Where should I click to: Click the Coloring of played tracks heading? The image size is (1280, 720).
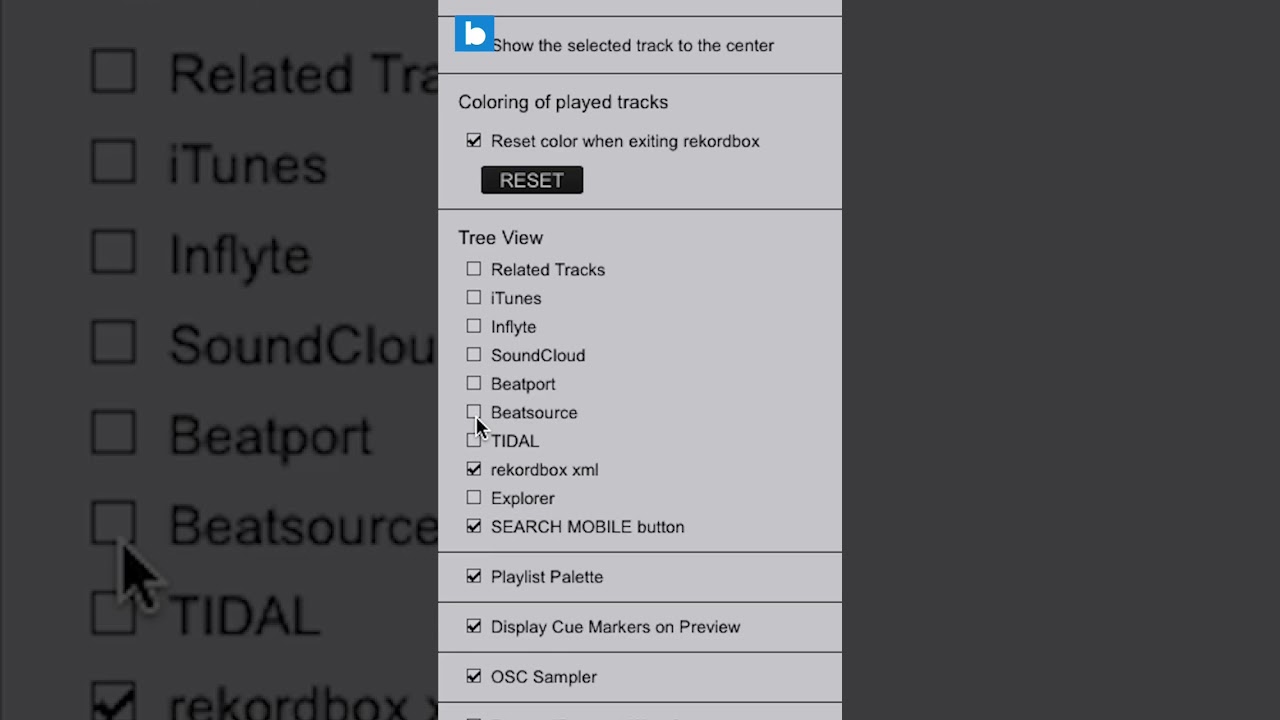coord(563,102)
